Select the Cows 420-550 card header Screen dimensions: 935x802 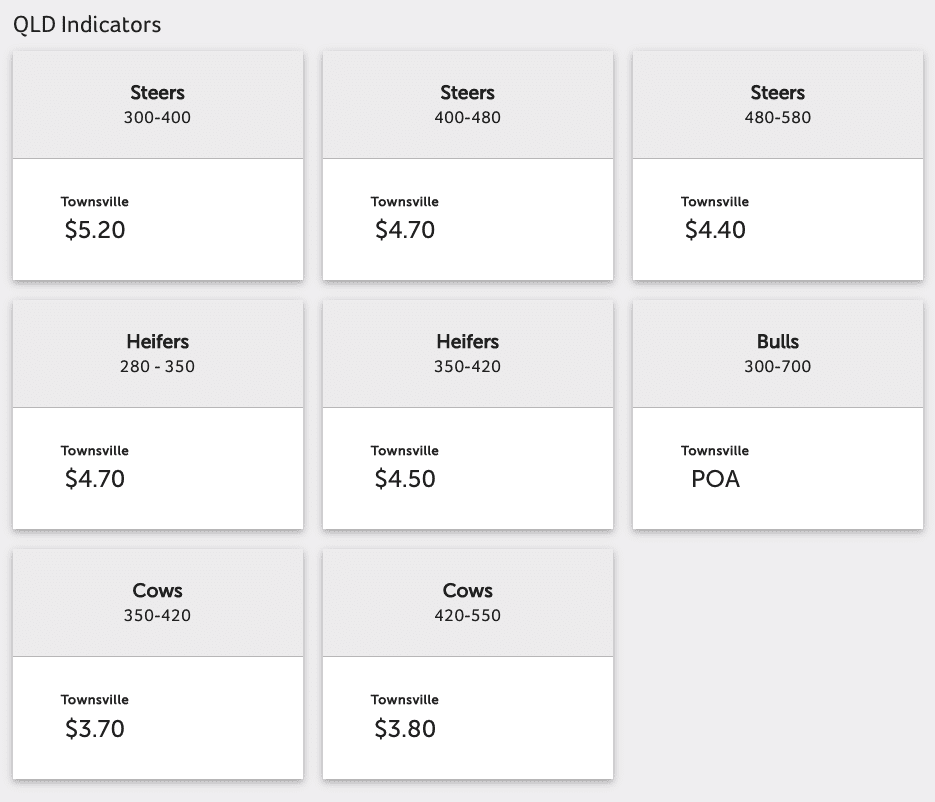[x=468, y=603]
